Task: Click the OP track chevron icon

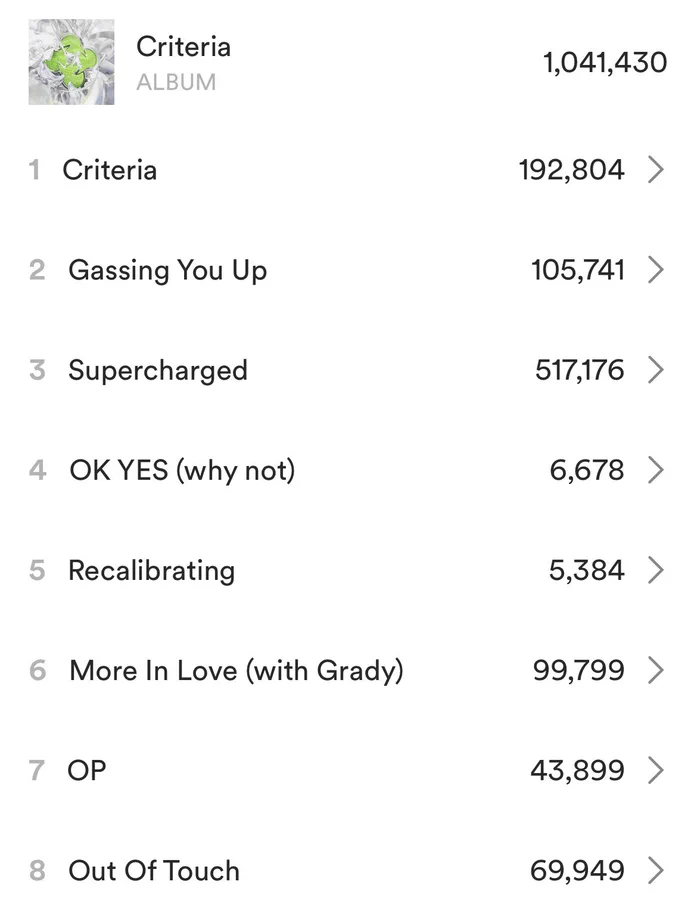Action: click(x=656, y=770)
